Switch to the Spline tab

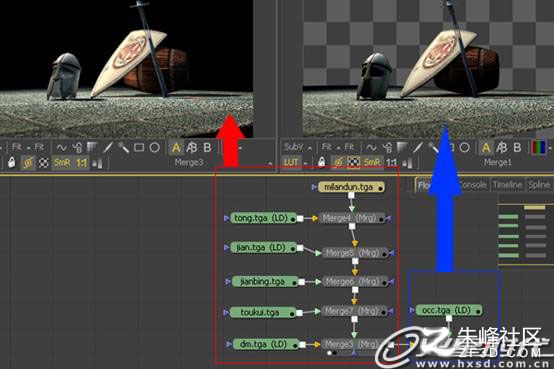(x=539, y=185)
